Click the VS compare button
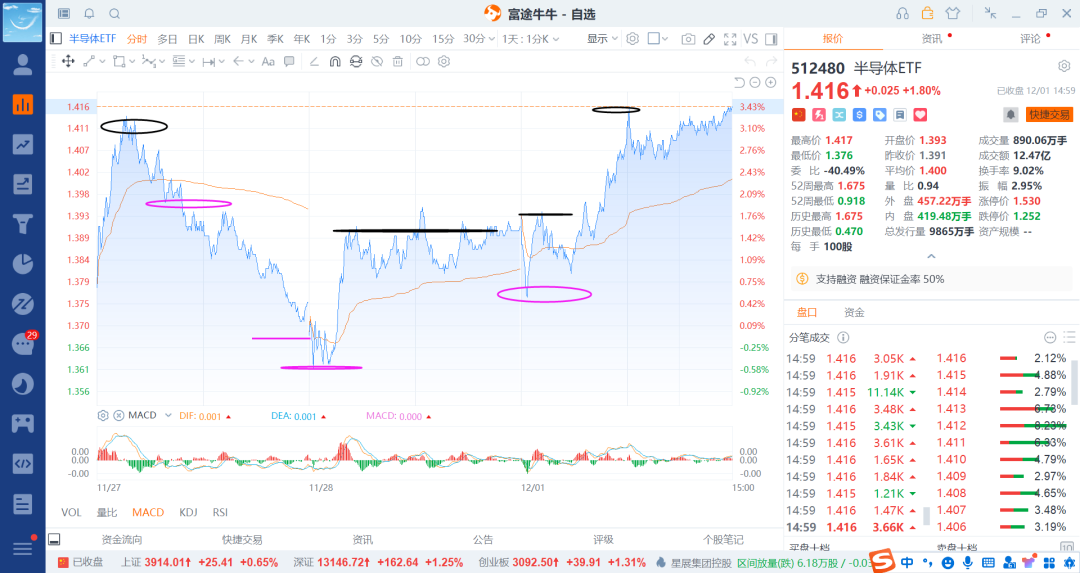This screenshot has width=1080, height=573. (751, 39)
